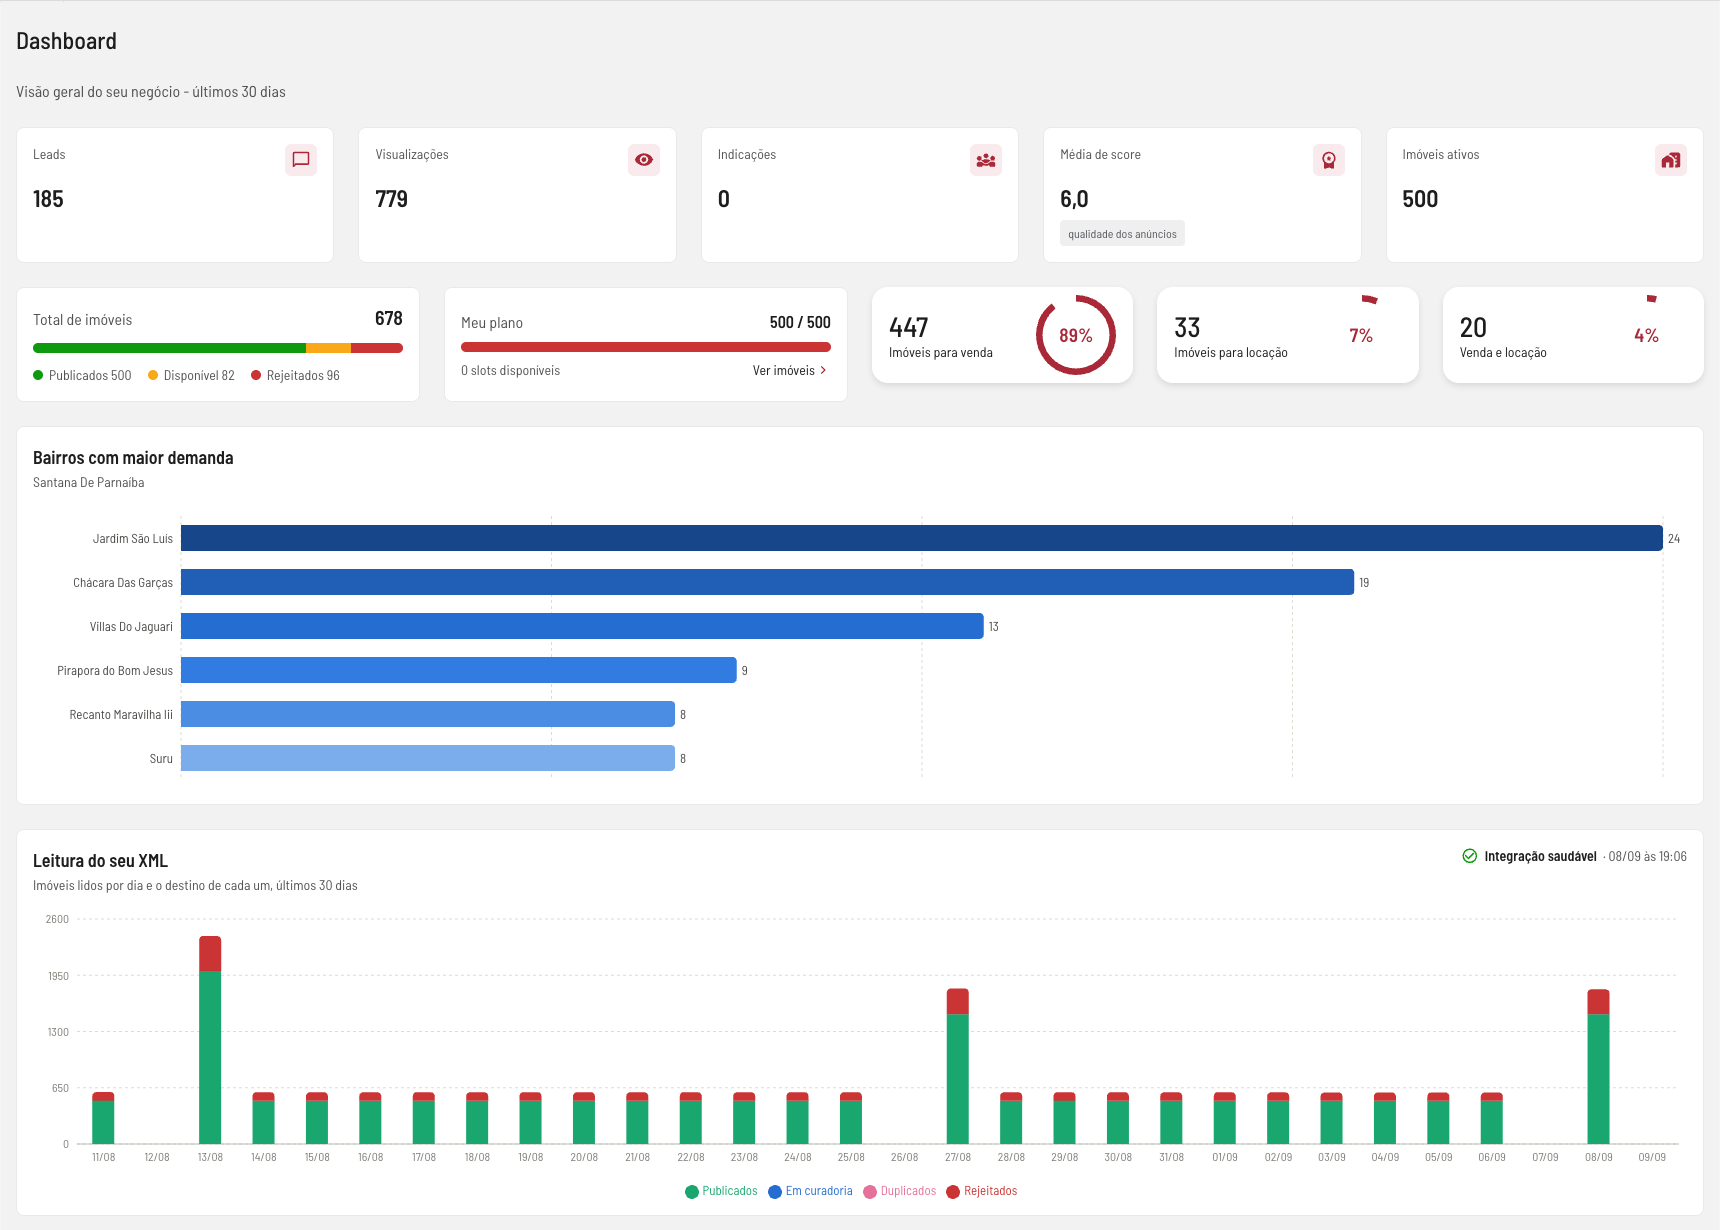Click the 33 Imóveis para locação text
The width and height of the screenshot is (1720, 1230).
point(1230,337)
